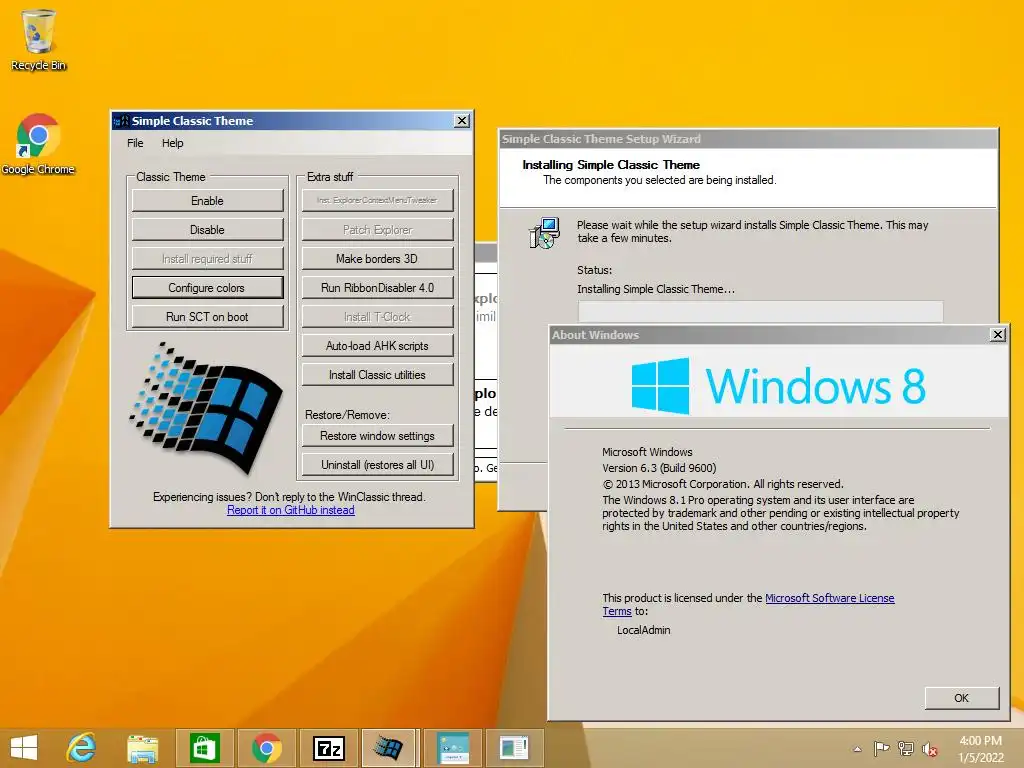Click Uninstall (restores all UI)
This screenshot has width=1024, height=768.
377,465
